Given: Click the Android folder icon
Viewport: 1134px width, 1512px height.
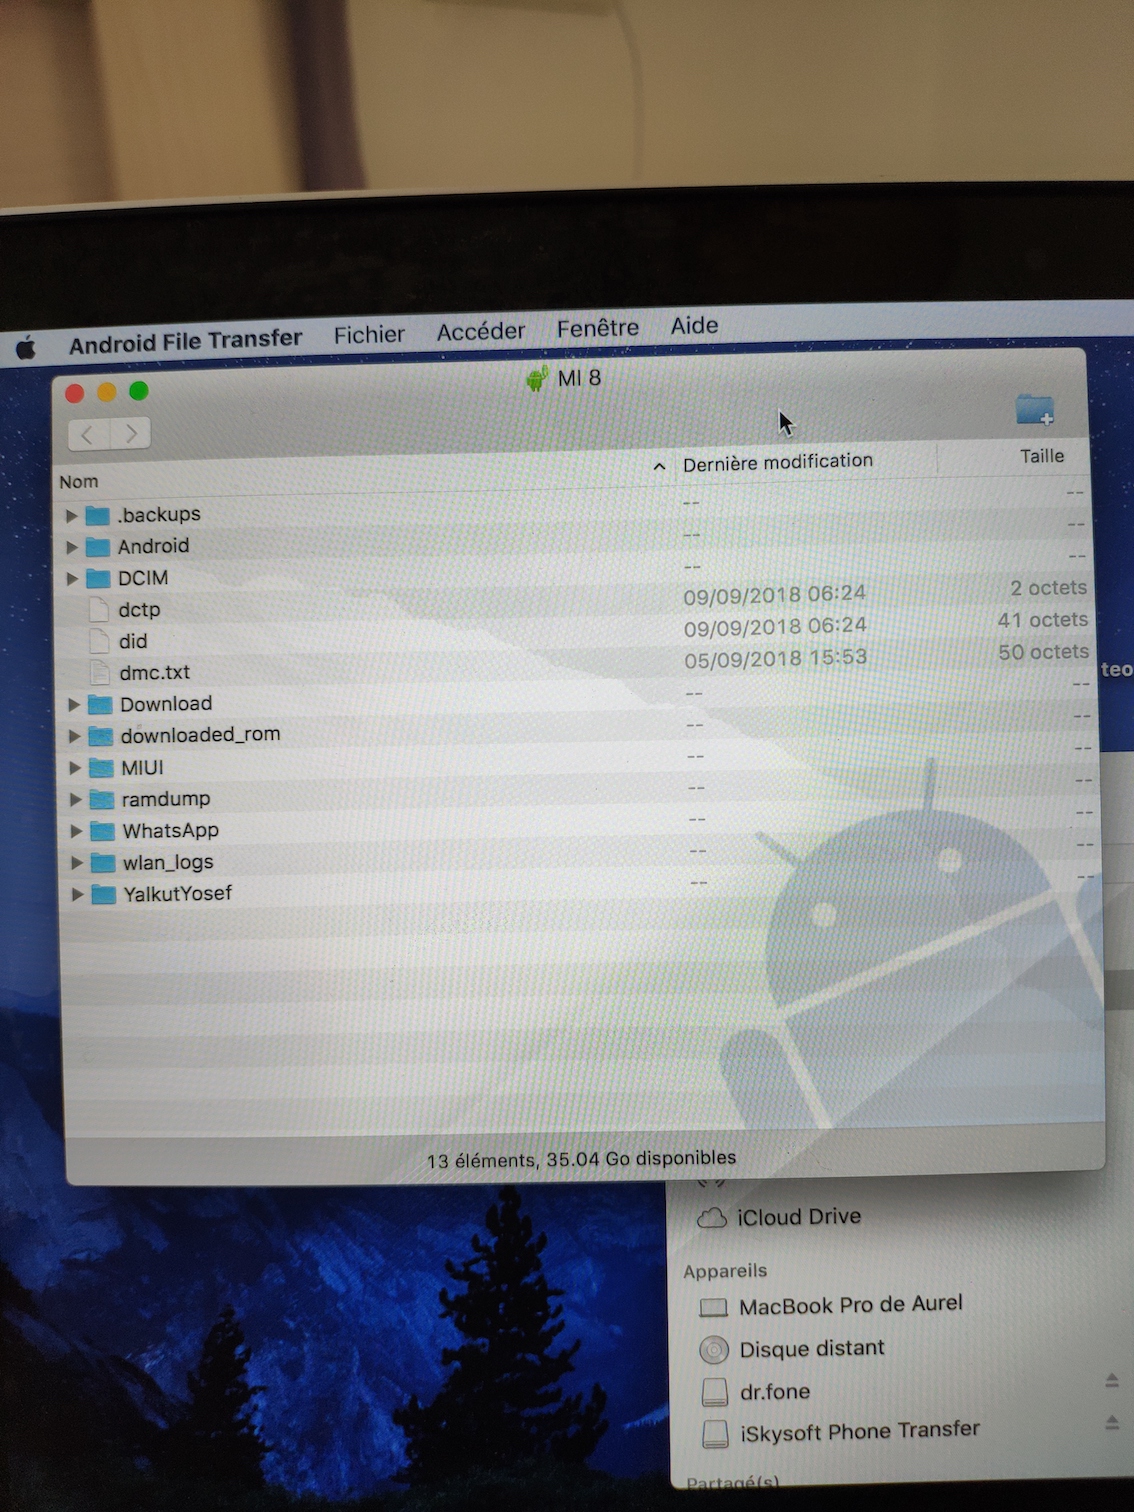Looking at the screenshot, I should tap(98, 547).
